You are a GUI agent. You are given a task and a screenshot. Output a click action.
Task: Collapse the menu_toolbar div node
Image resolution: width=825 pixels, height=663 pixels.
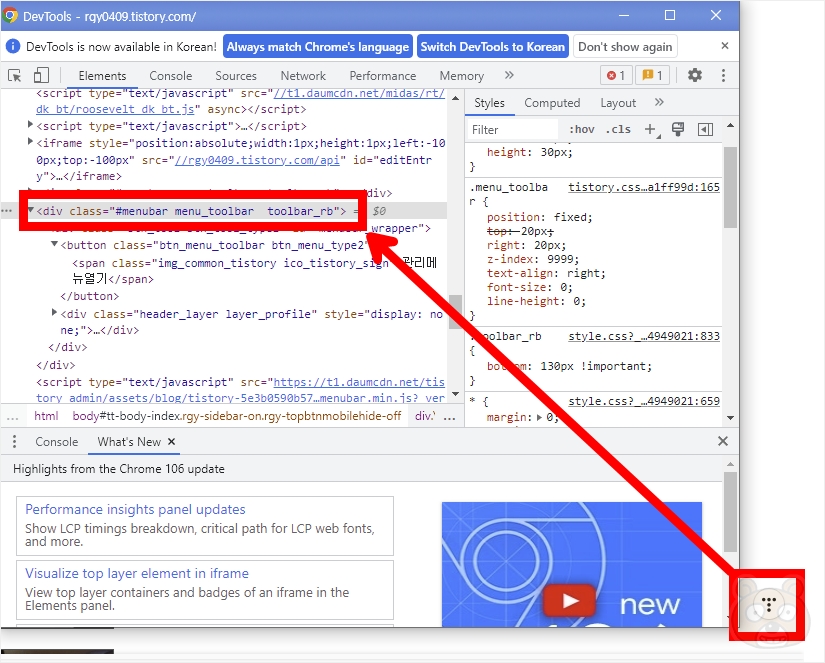tap(31, 210)
